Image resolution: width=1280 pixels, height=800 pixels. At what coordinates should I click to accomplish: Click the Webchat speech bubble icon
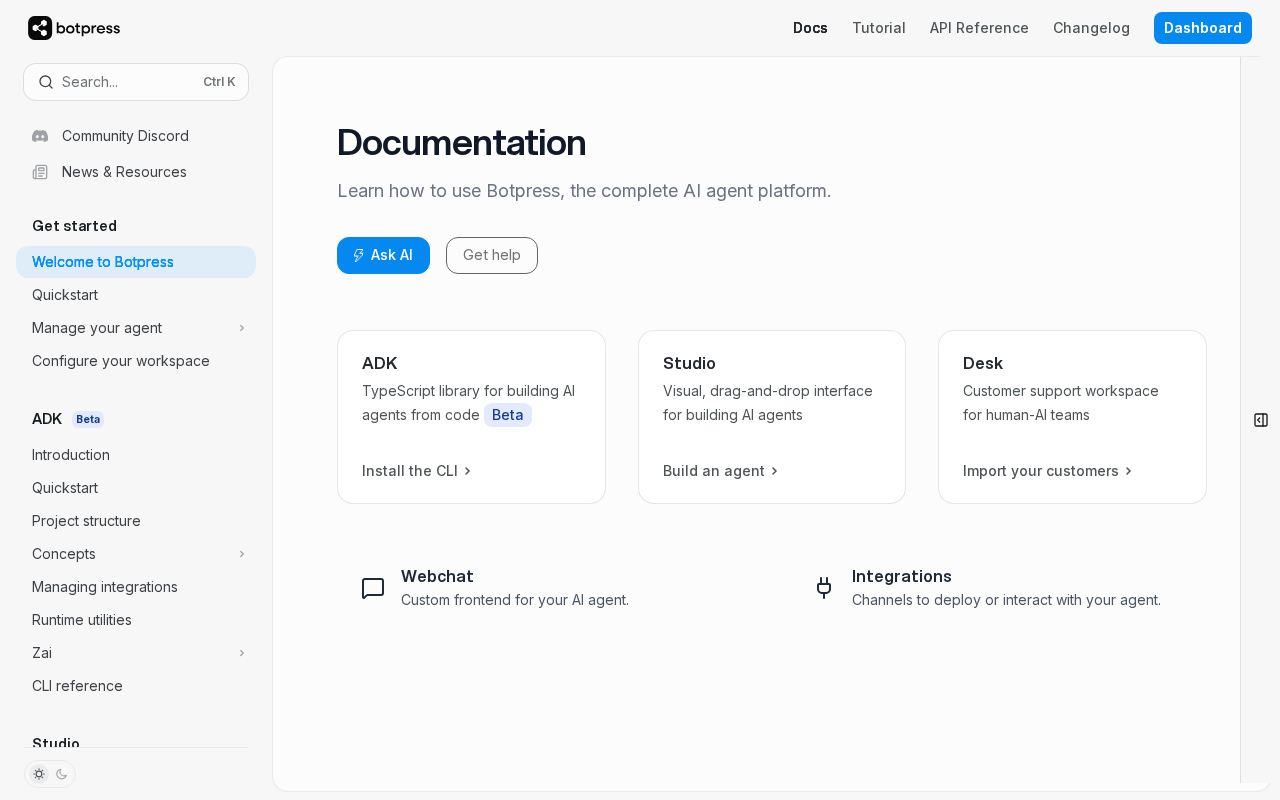[x=373, y=589]
